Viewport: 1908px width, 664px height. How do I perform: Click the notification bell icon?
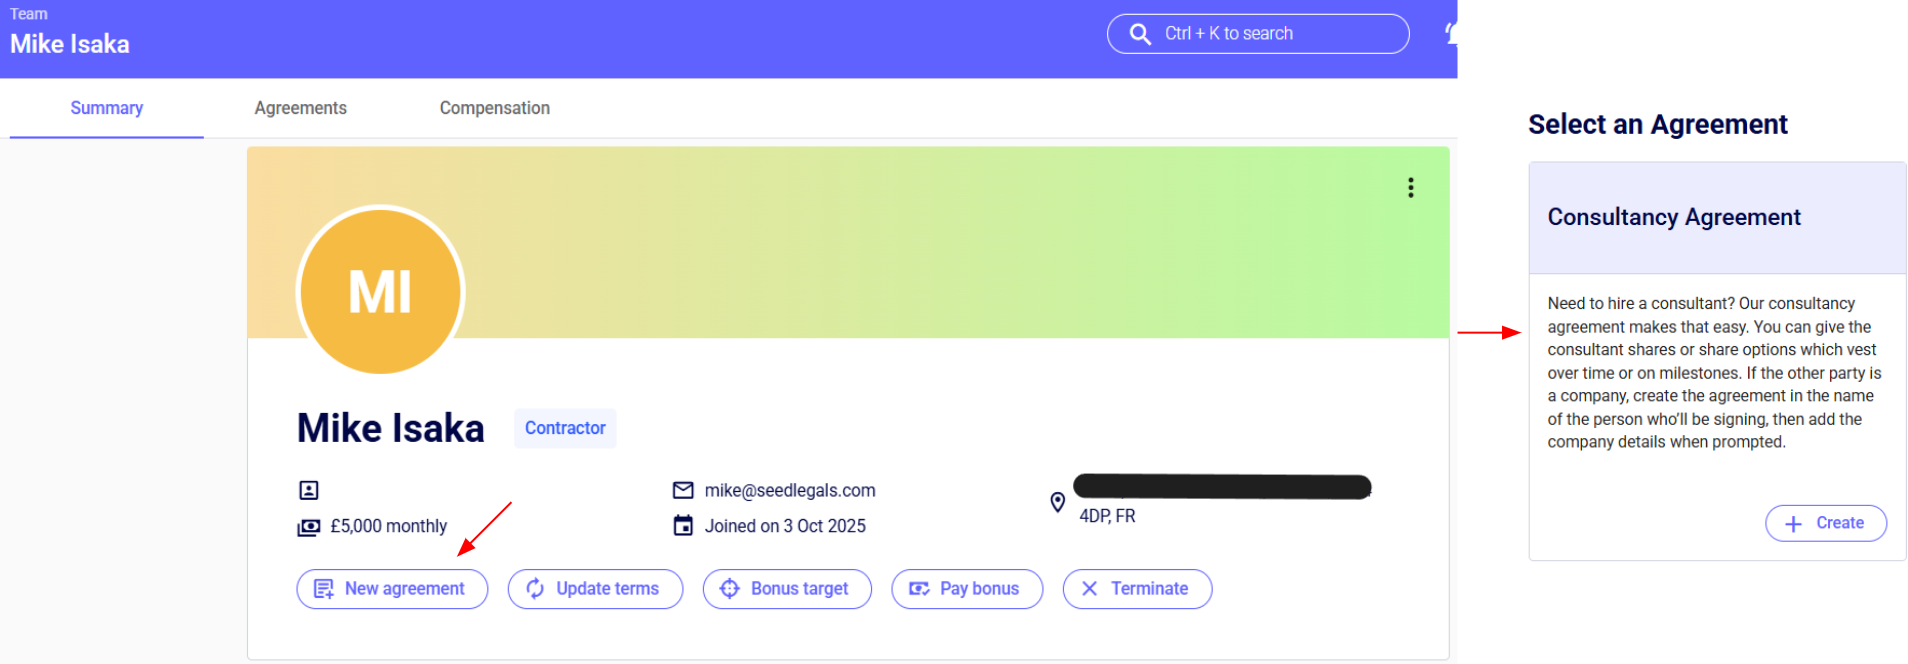click(x=1450, y=34)
